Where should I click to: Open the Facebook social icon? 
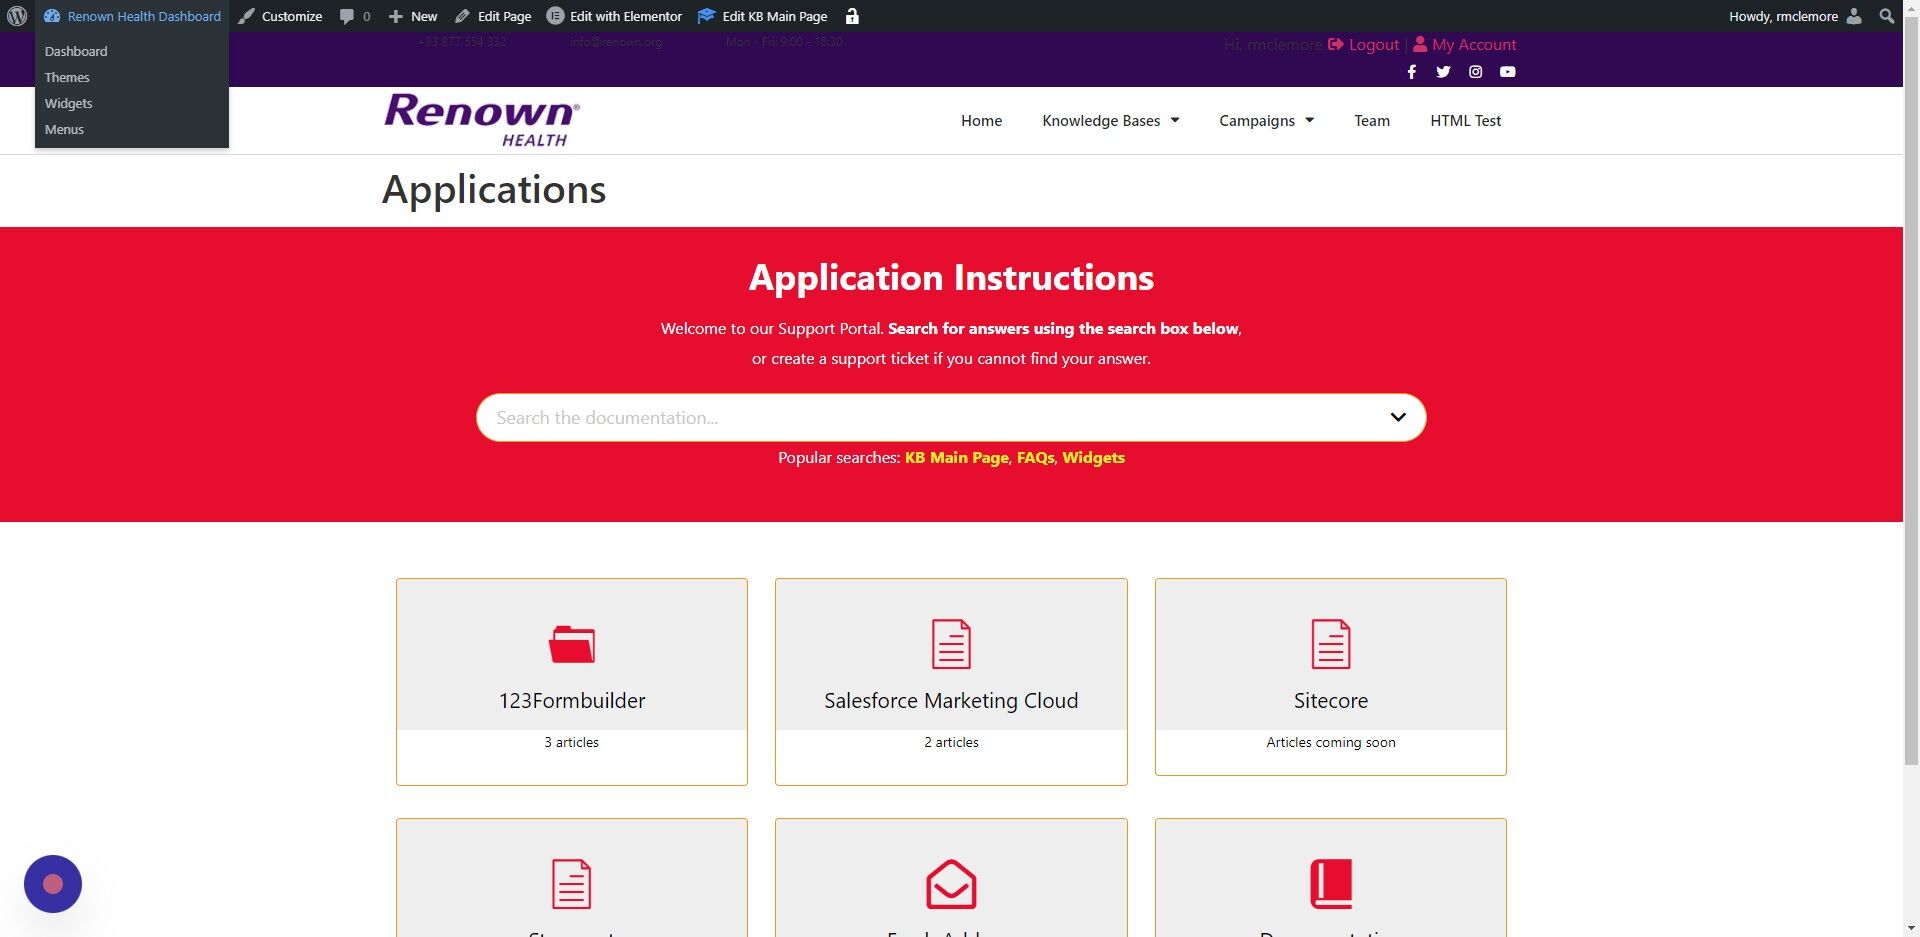coord(1411,72)
